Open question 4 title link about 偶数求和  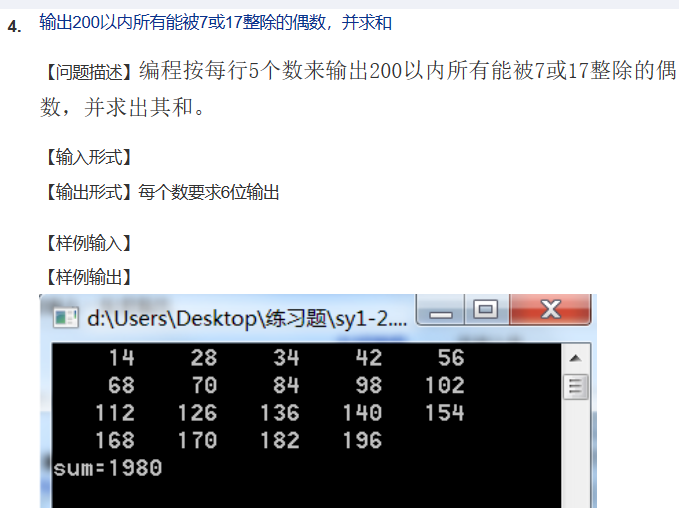(215, 23)
